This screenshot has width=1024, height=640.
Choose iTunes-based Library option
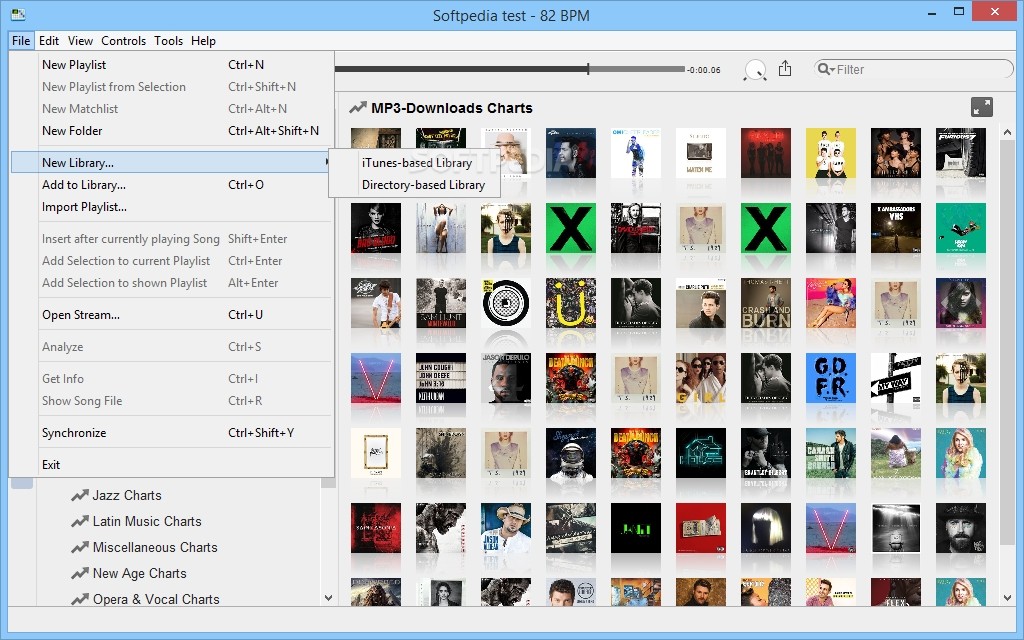tap(417, 163)
